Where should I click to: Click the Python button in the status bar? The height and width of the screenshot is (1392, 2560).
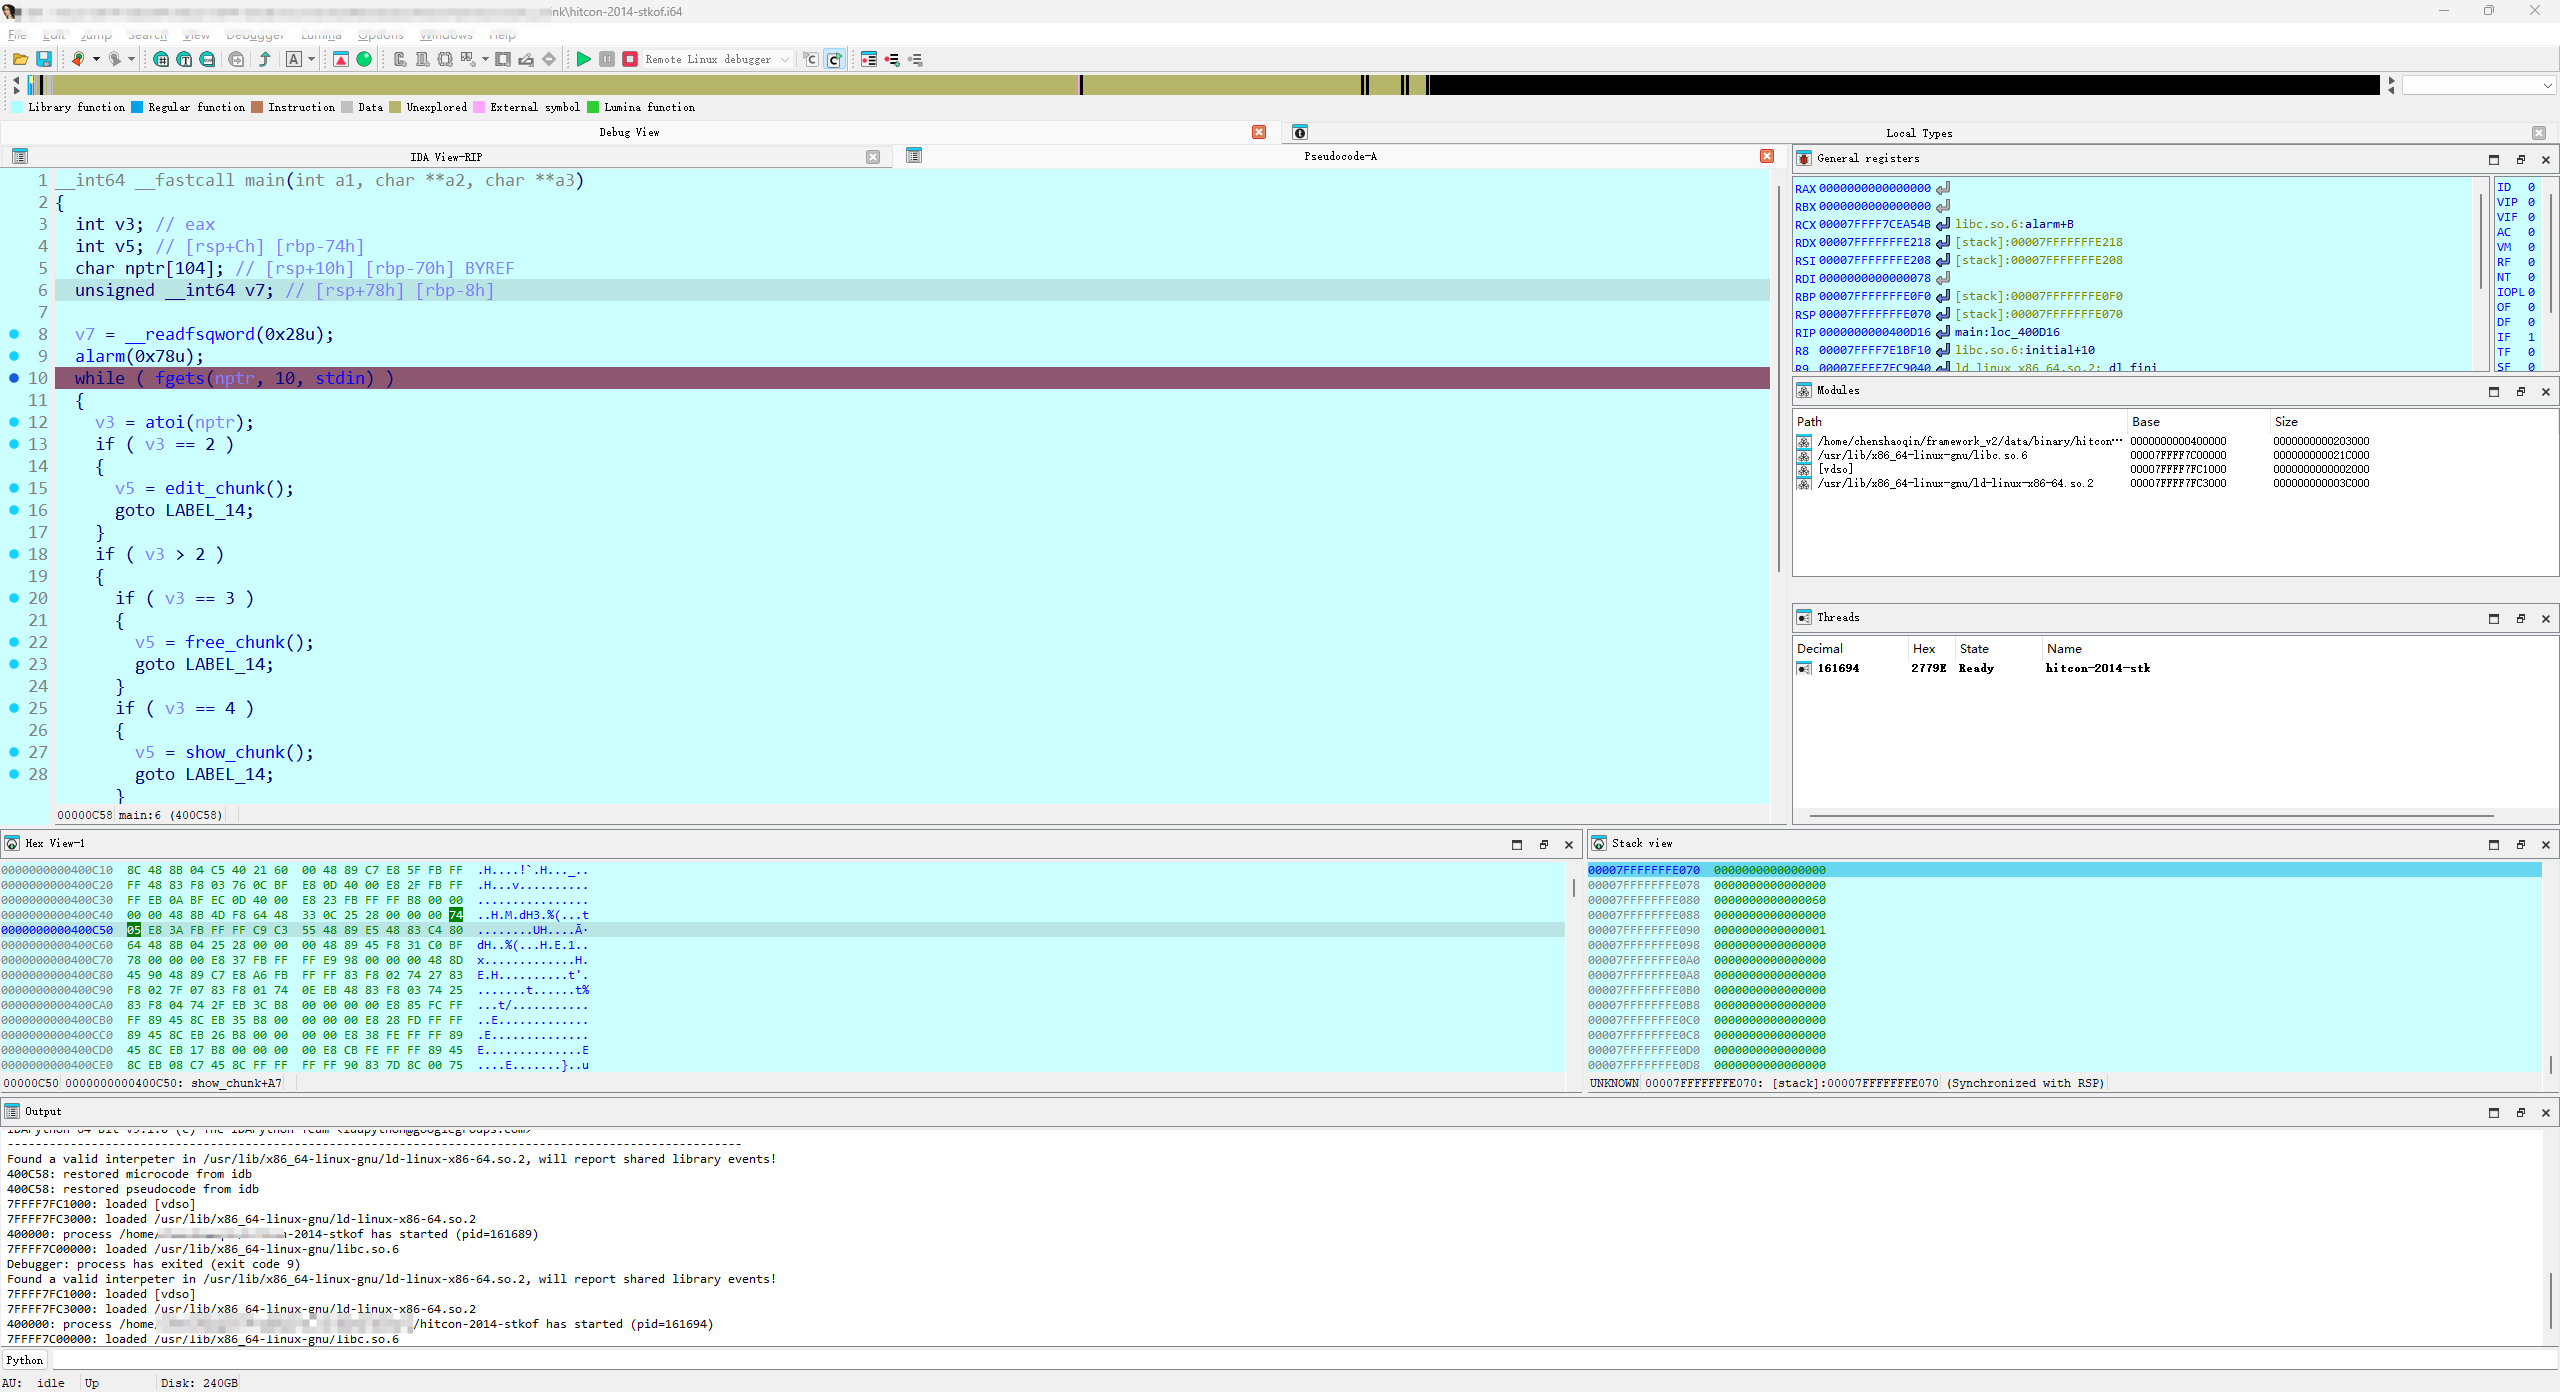(24, 1360)
